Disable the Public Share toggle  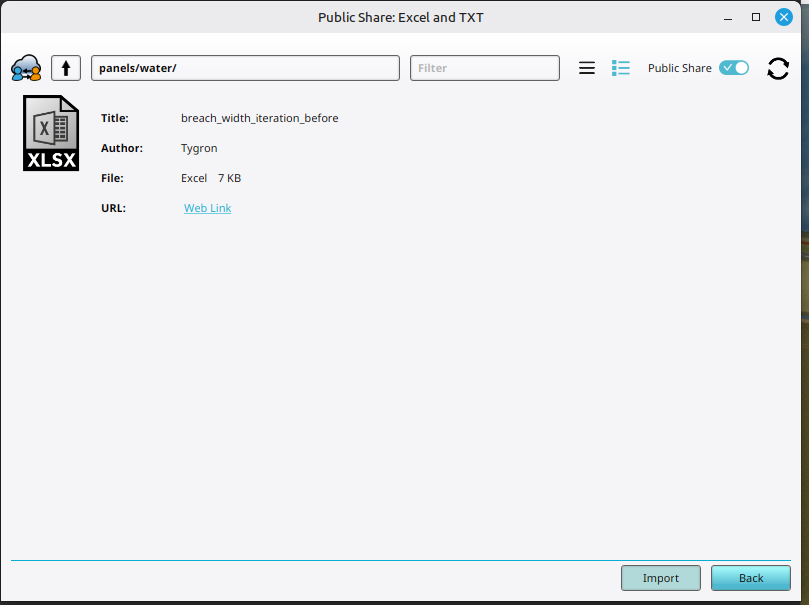(733, 67)
